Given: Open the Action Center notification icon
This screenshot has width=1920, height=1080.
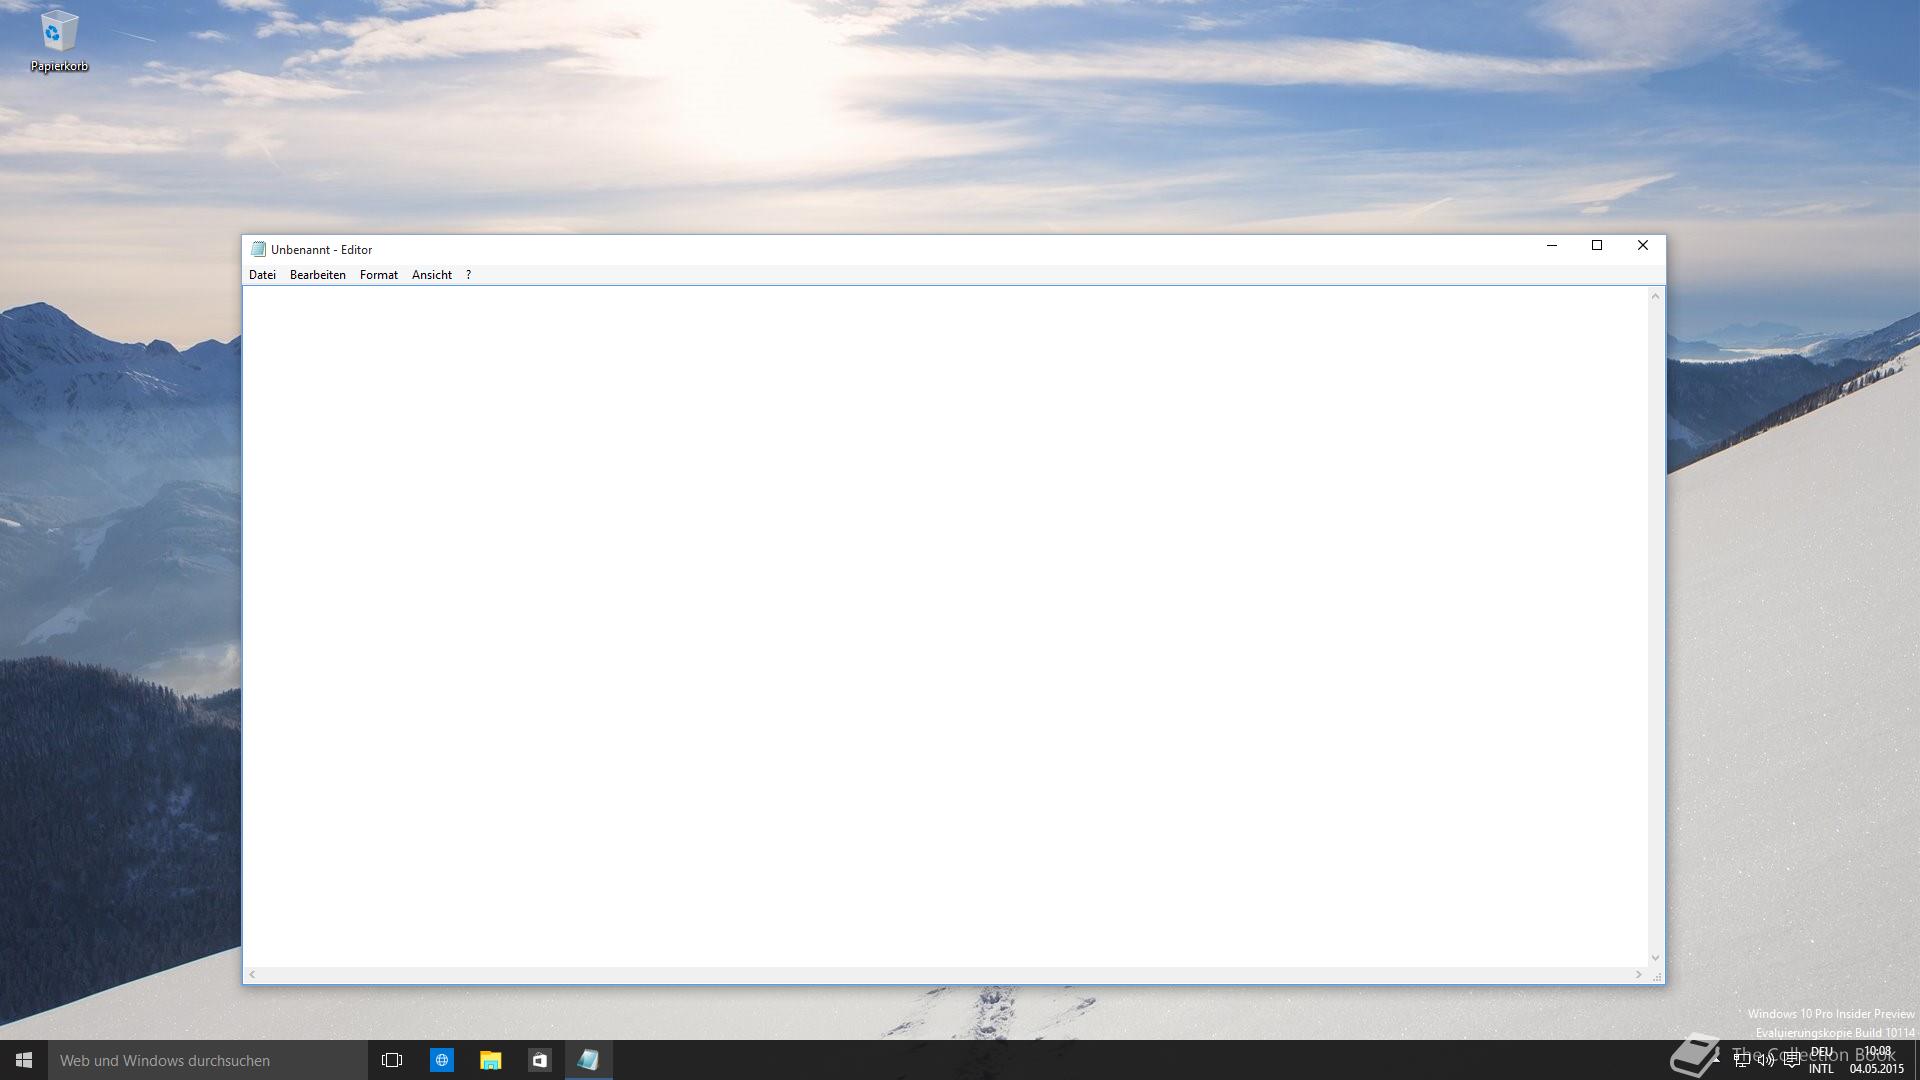Looking at the screenshot, I should (1792, 1060).
